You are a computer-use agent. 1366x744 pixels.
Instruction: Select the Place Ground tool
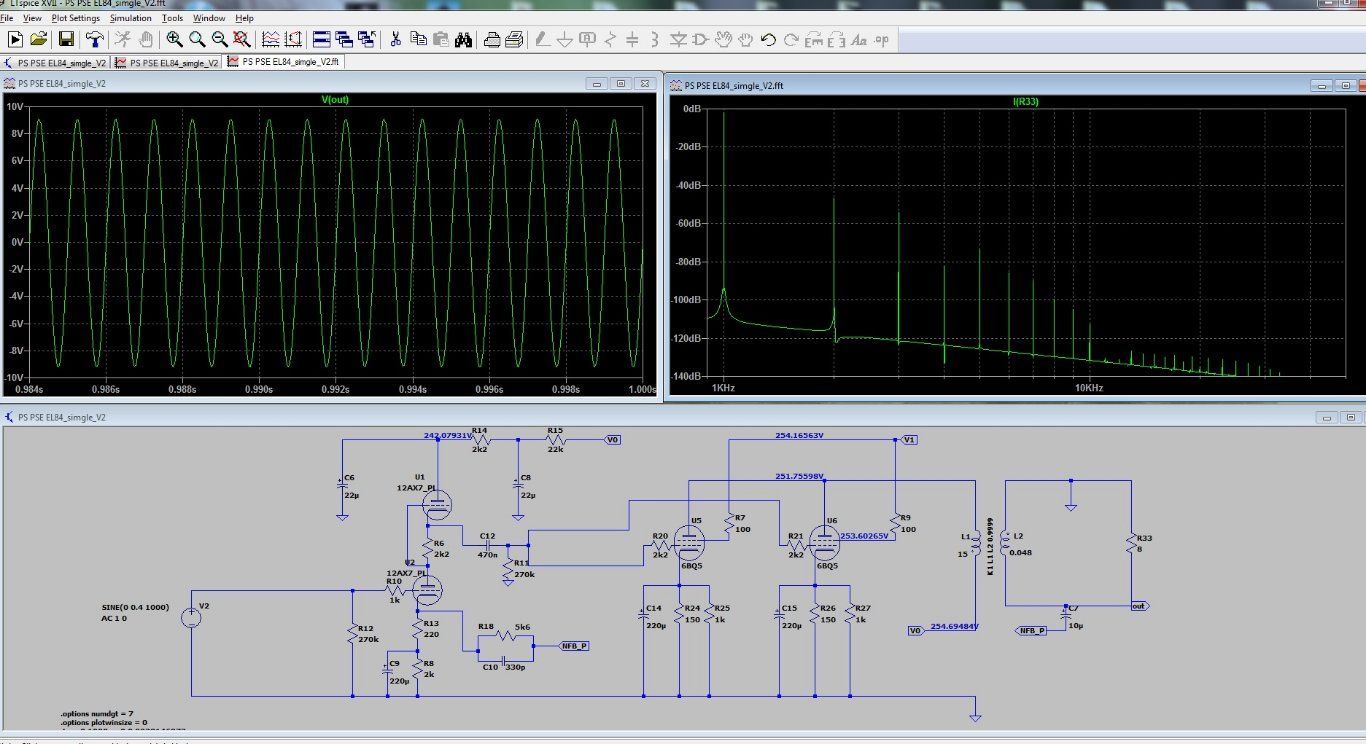click(565, 39)
